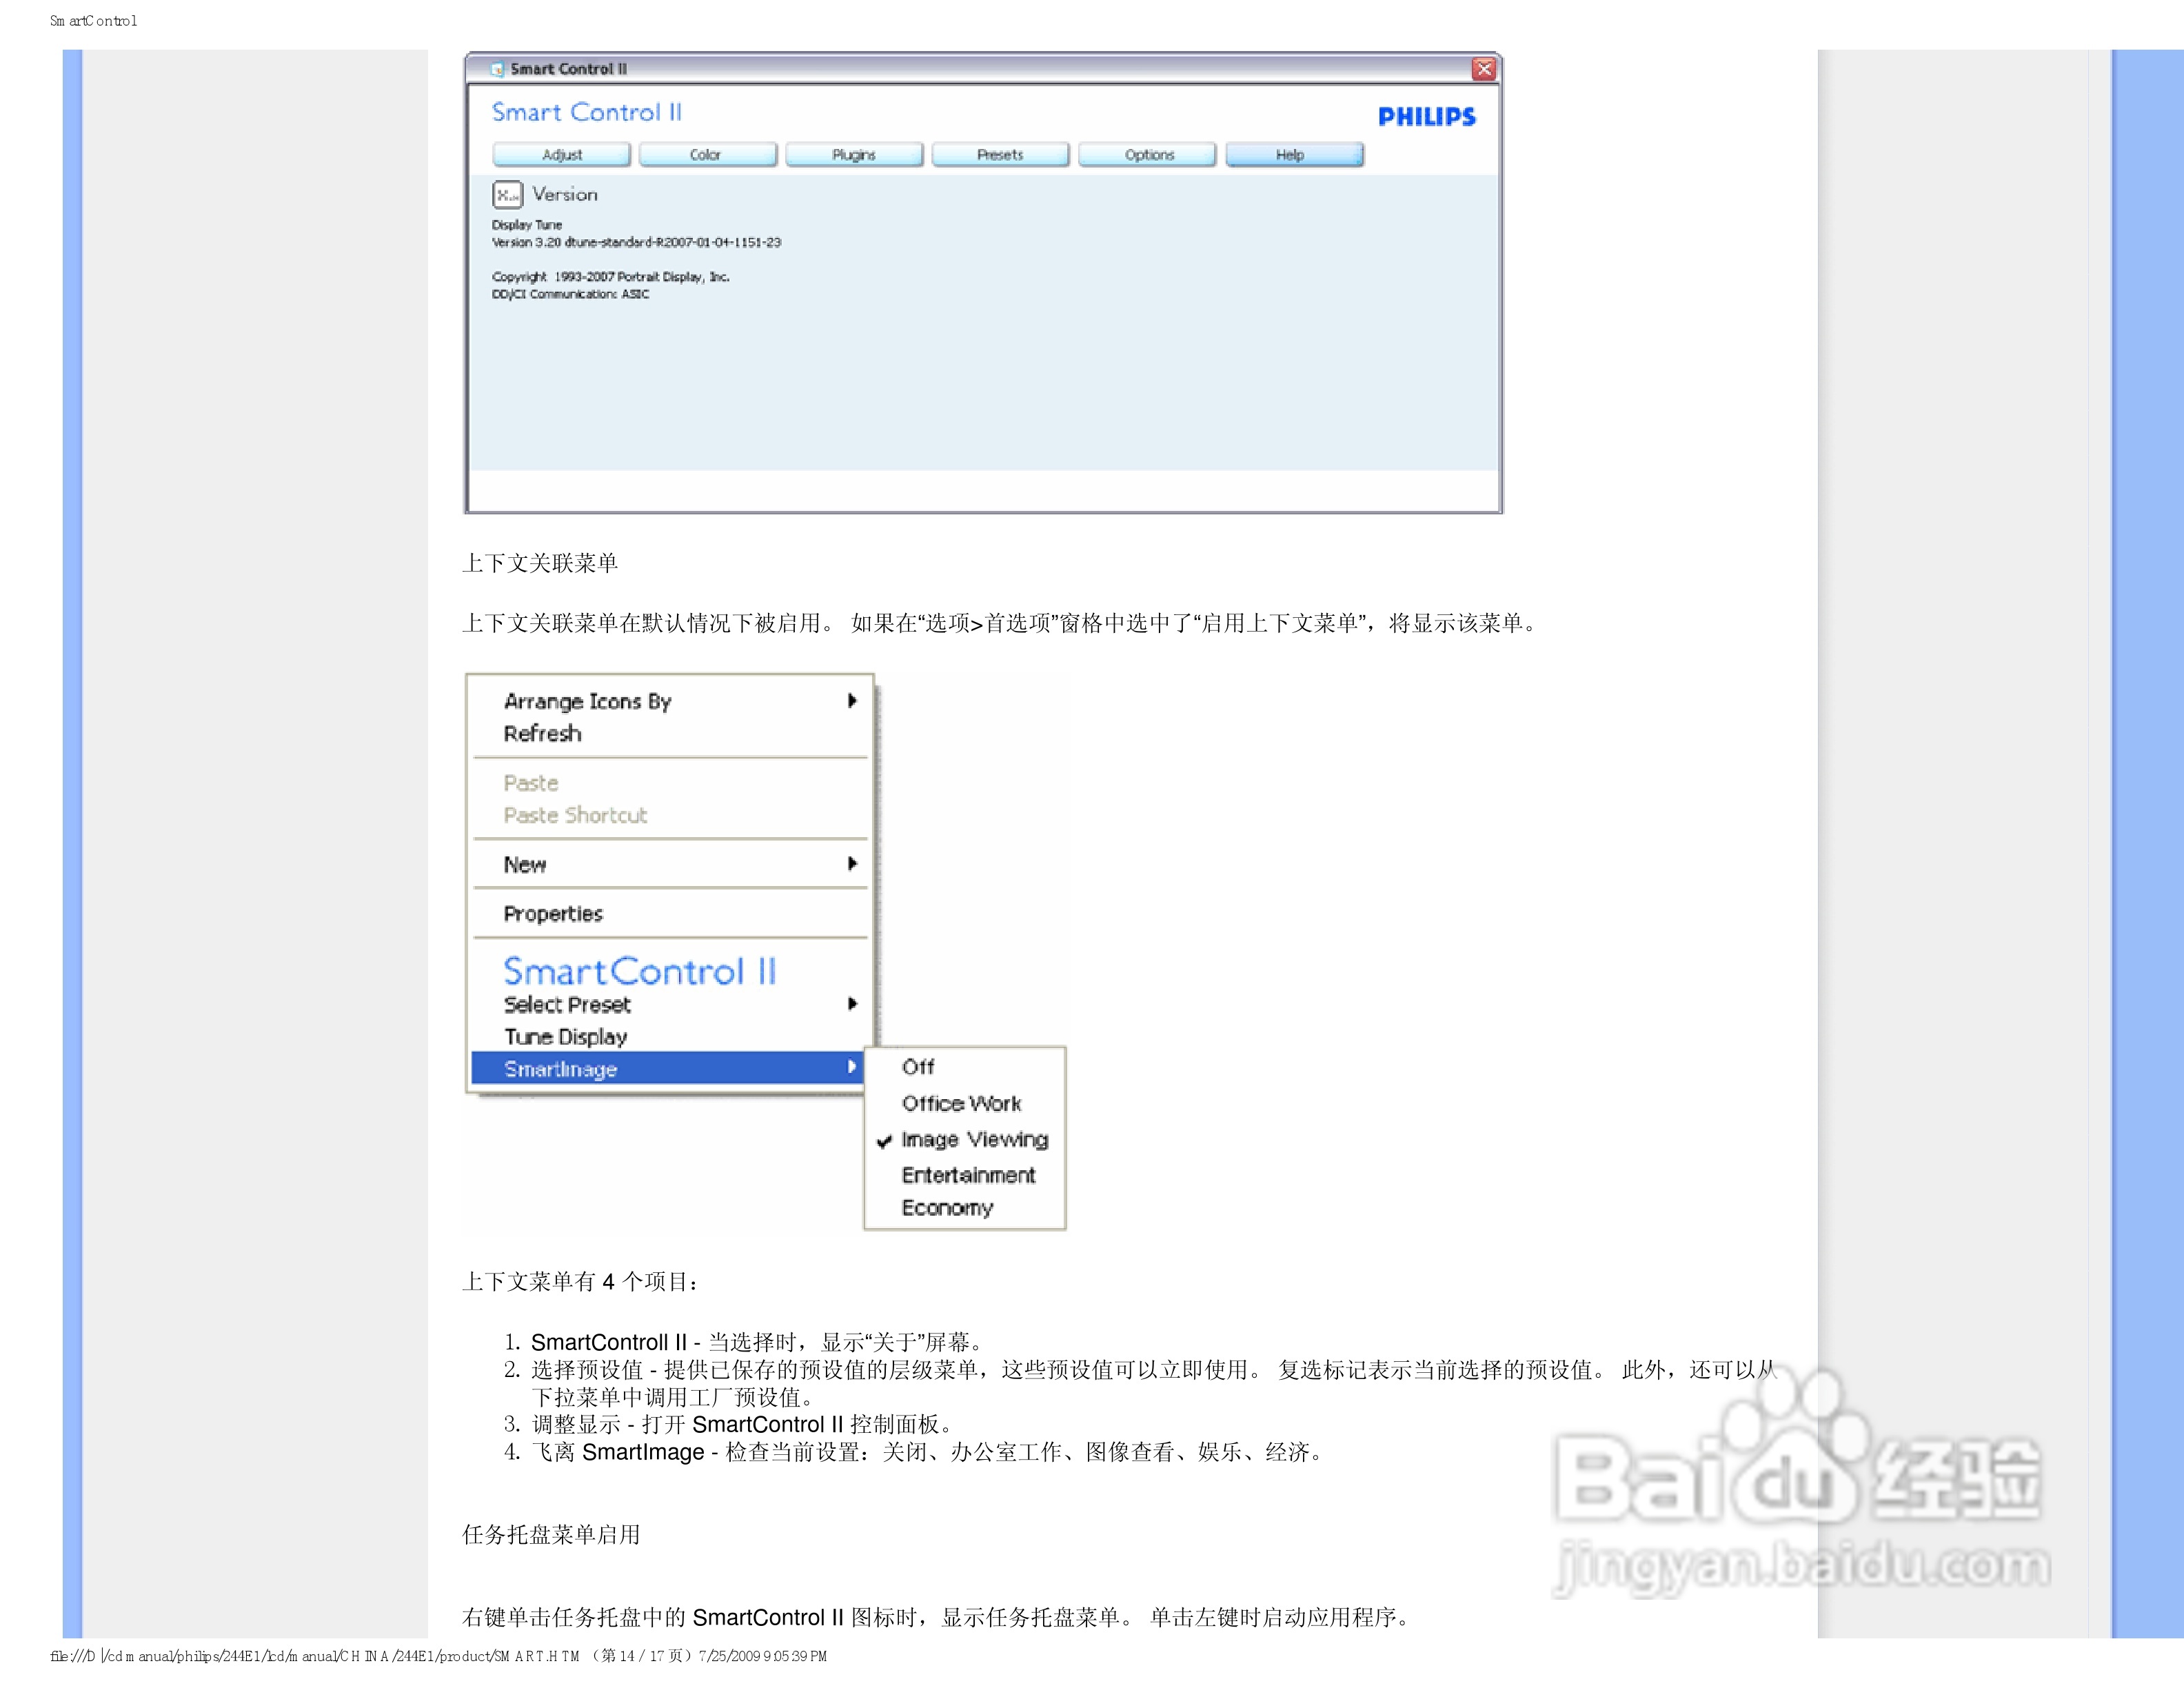Switch to the Color tab

click(706, 154)
